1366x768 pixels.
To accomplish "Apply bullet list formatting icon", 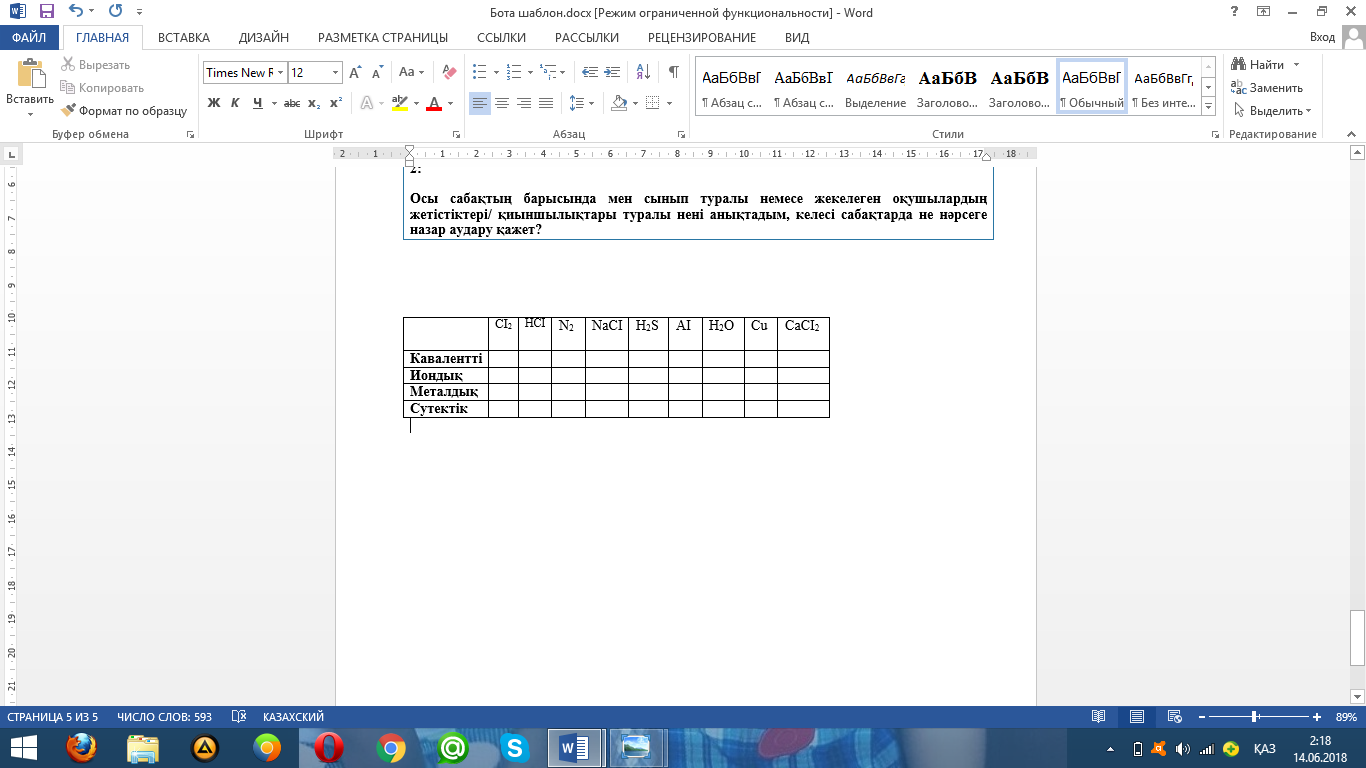I will [479, 72].
